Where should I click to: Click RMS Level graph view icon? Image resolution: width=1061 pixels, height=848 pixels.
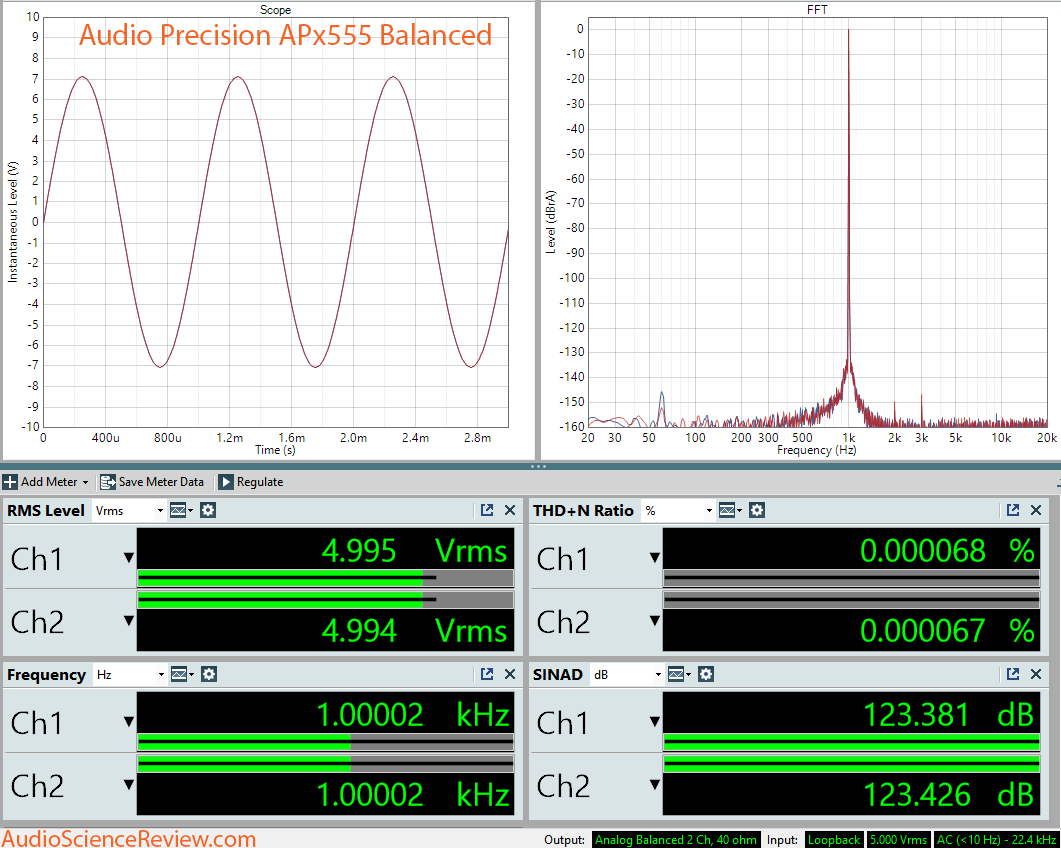(181, 510)
